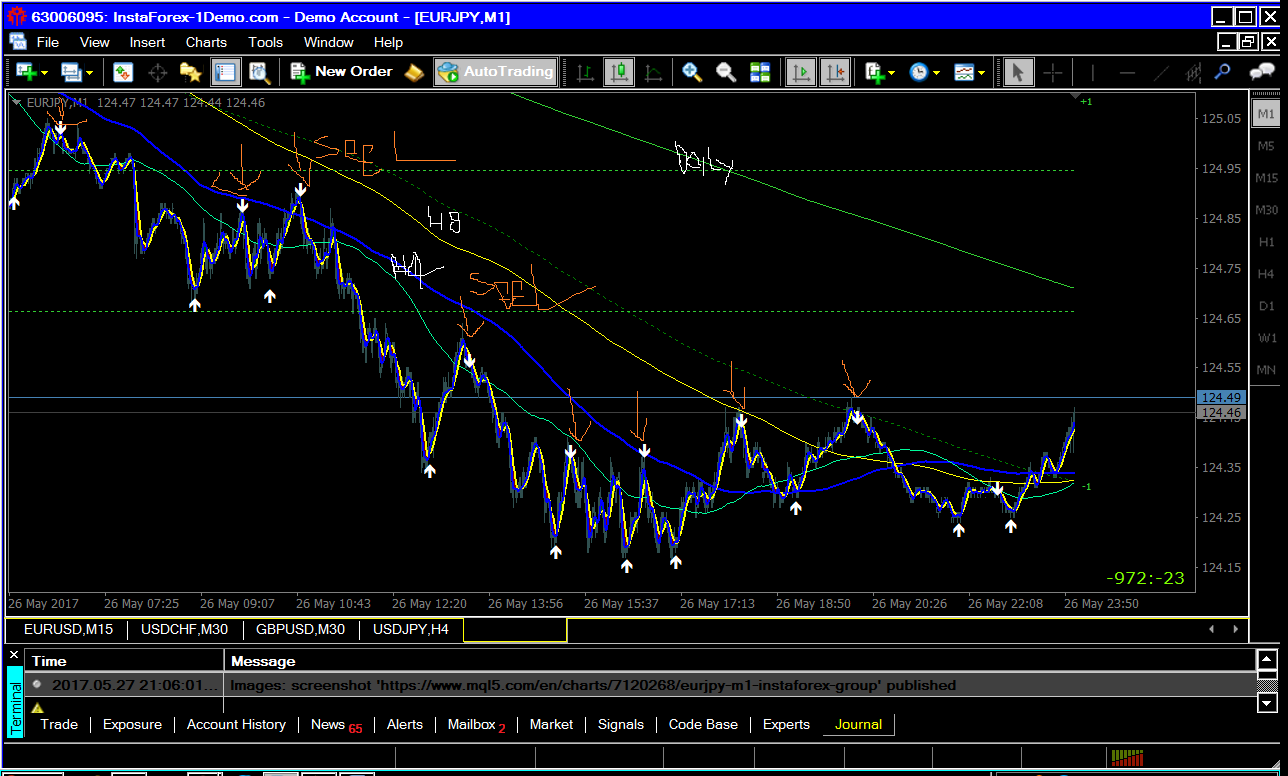This screenshot has height=776, width=1288.
Task: Zoom in on the chart
Action: 692,72
